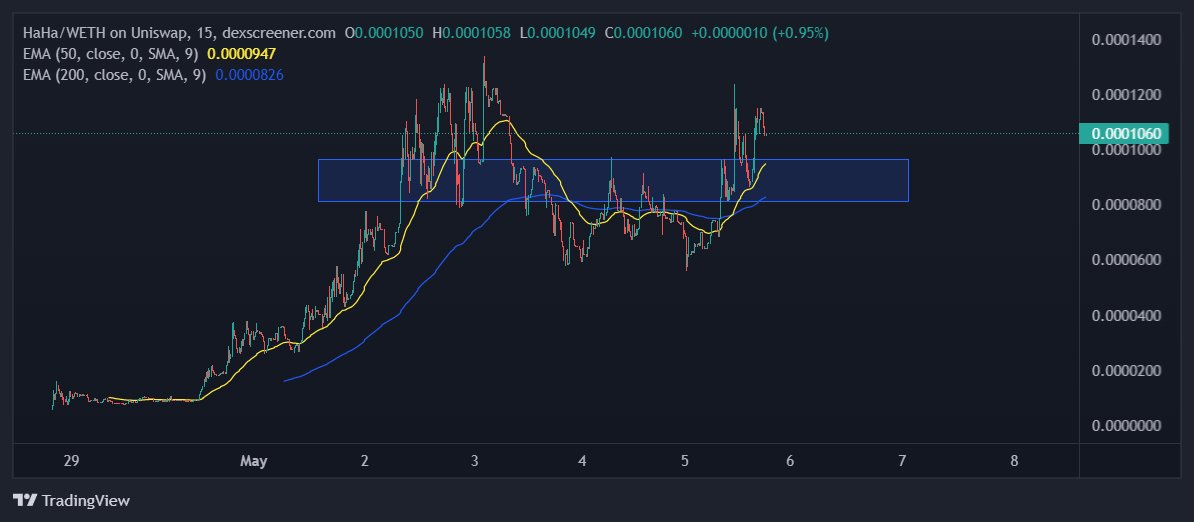1194x522 pixels.
Task: Click the current price label 0.0001060
Action: tap(1126, 134)
